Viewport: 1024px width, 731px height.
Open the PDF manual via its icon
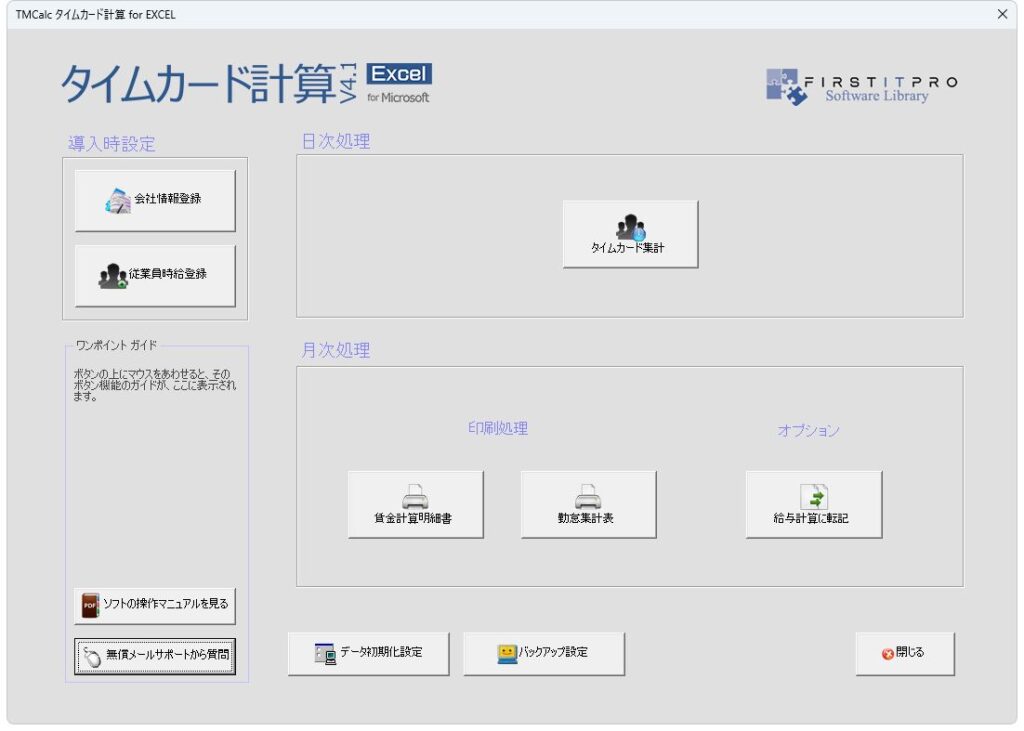[x=91, y=605]
